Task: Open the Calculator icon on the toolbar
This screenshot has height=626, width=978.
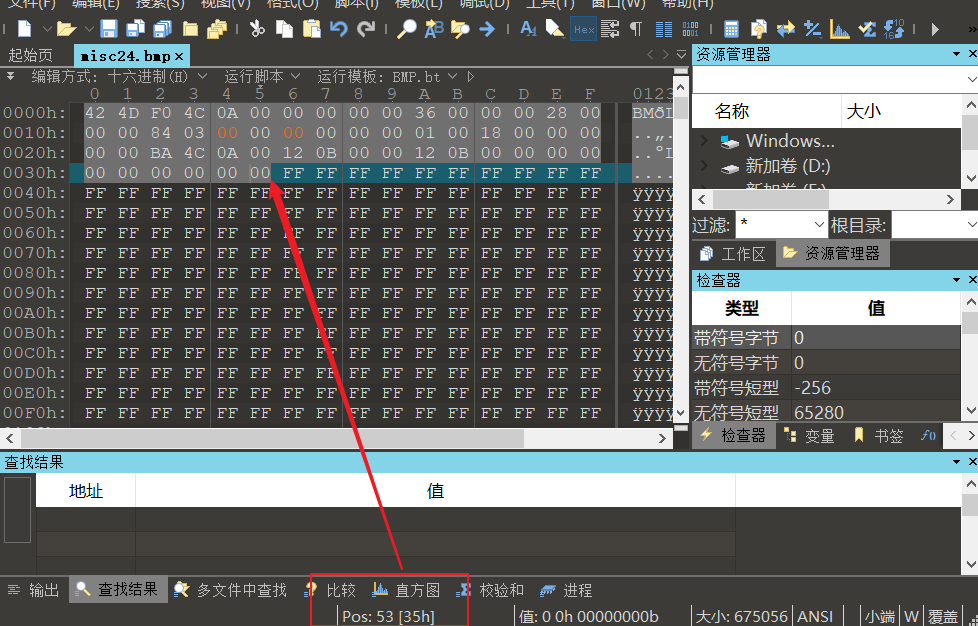Action: (x=731, y=28)
